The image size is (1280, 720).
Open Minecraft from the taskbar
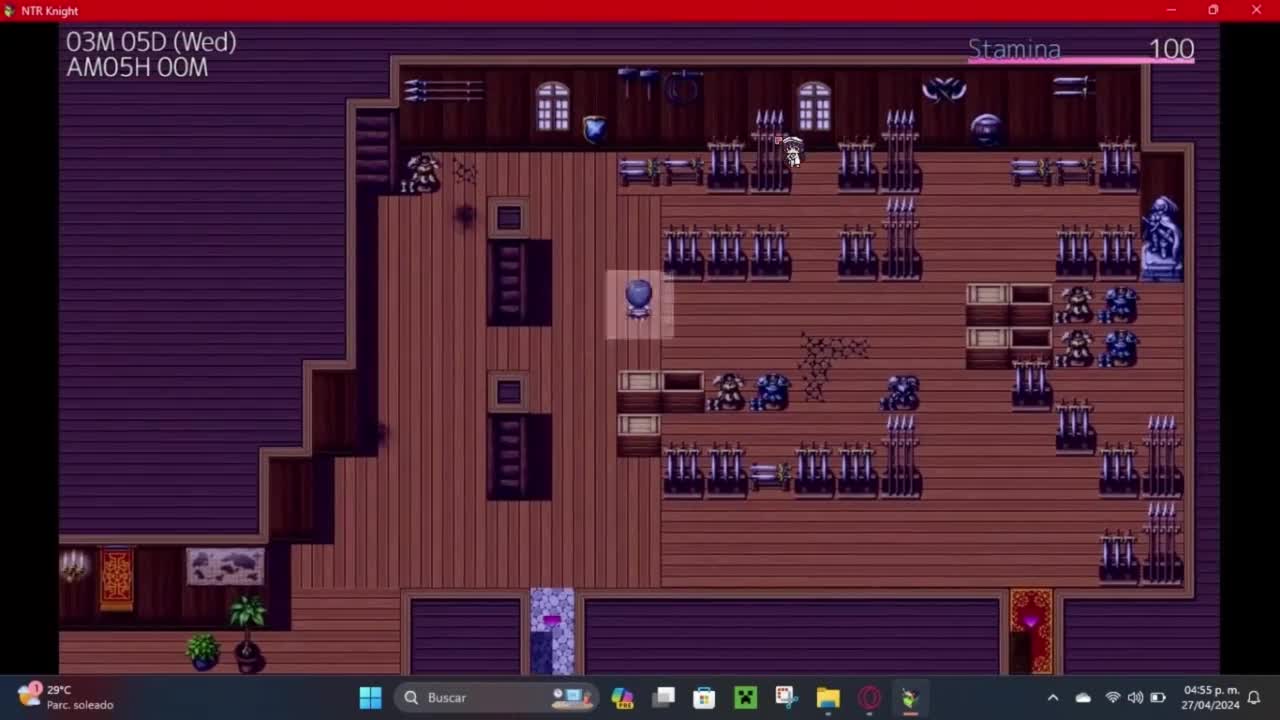(745, 697)
